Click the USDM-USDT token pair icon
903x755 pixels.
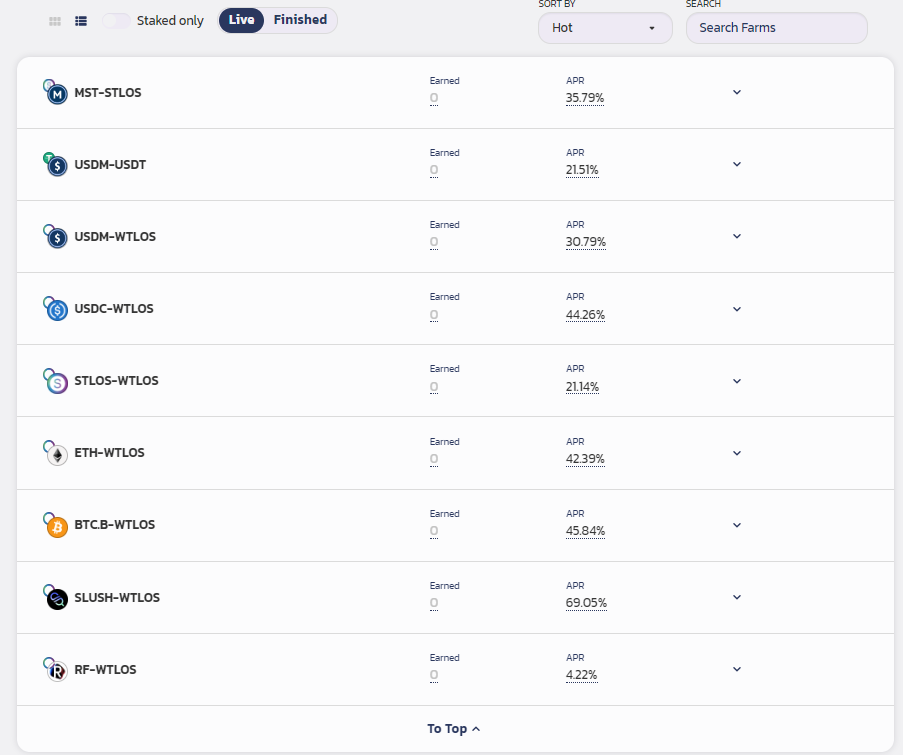point(56,165)
